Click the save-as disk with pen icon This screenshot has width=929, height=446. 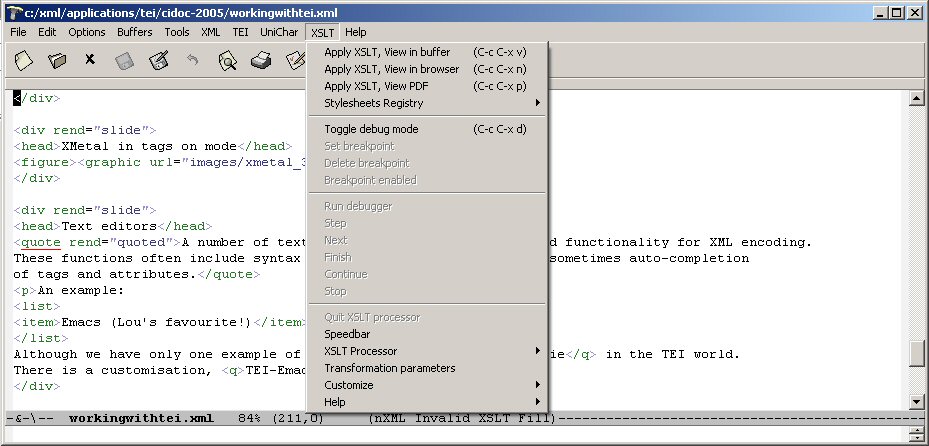[x=158, y=61]
